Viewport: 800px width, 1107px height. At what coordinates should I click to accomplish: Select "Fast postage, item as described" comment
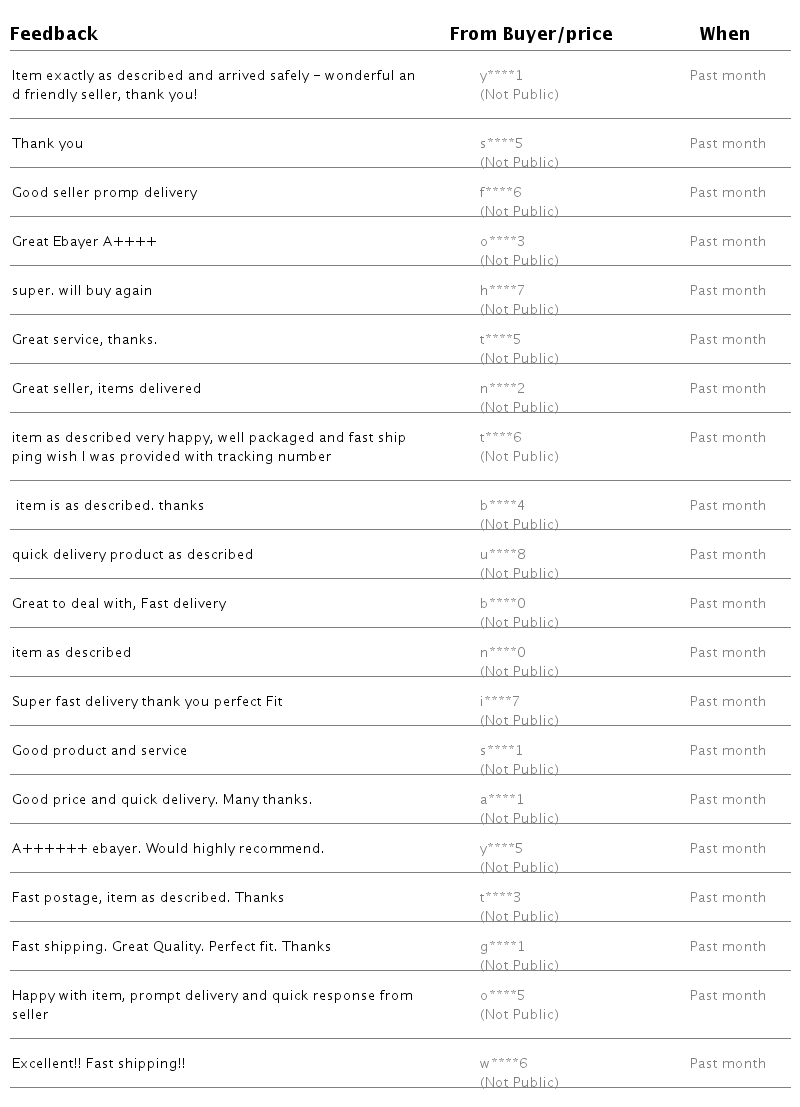click(148, 898)
